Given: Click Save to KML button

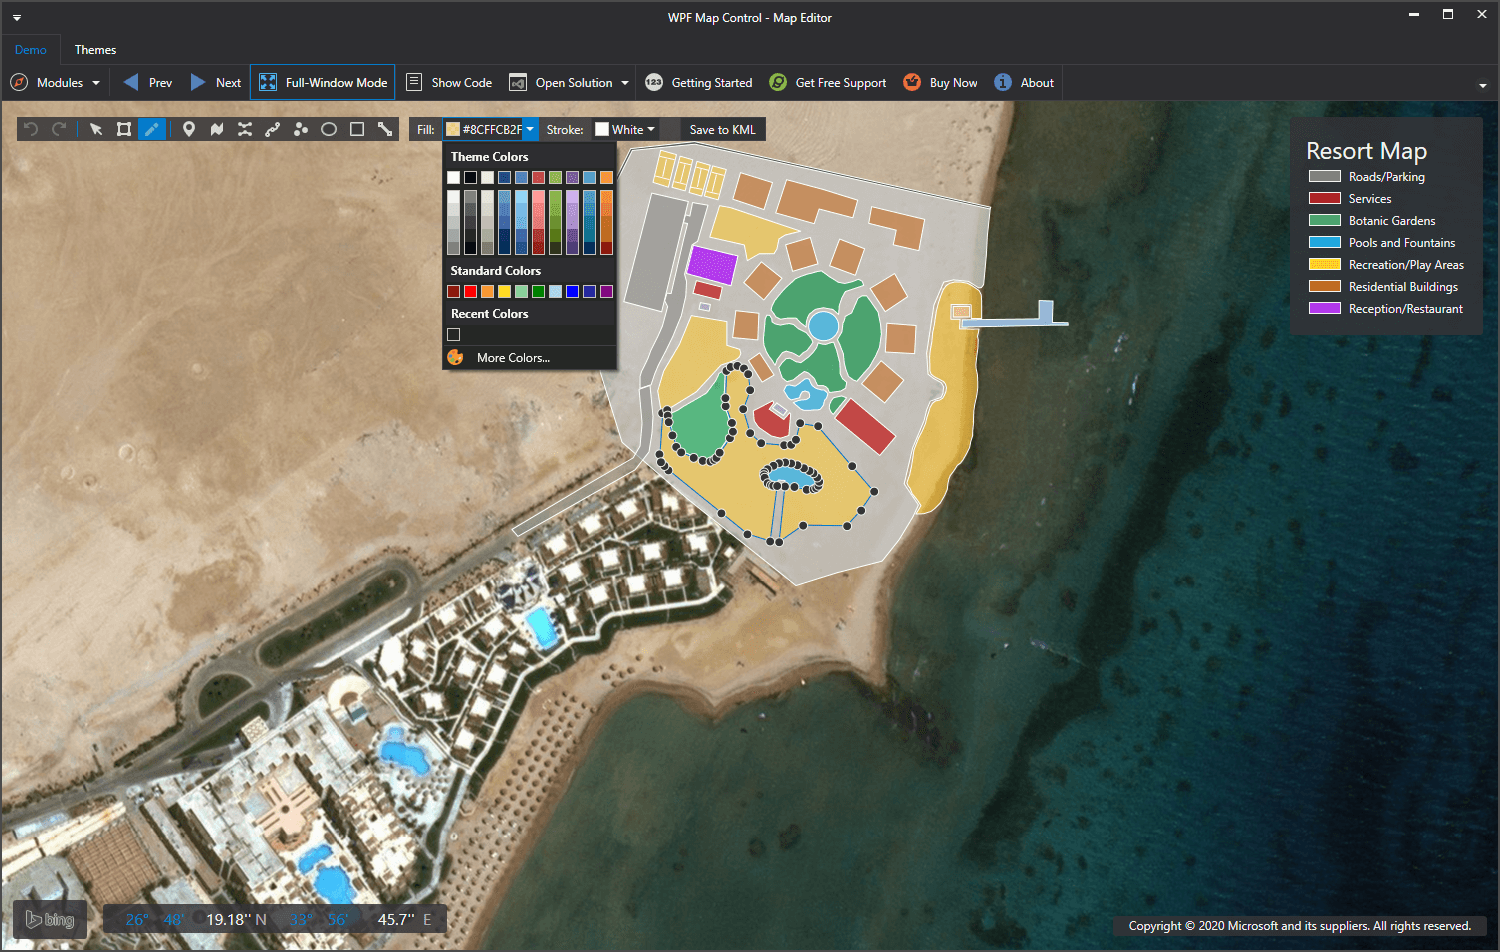Looking at the screenshot, I should click(722, 129).
